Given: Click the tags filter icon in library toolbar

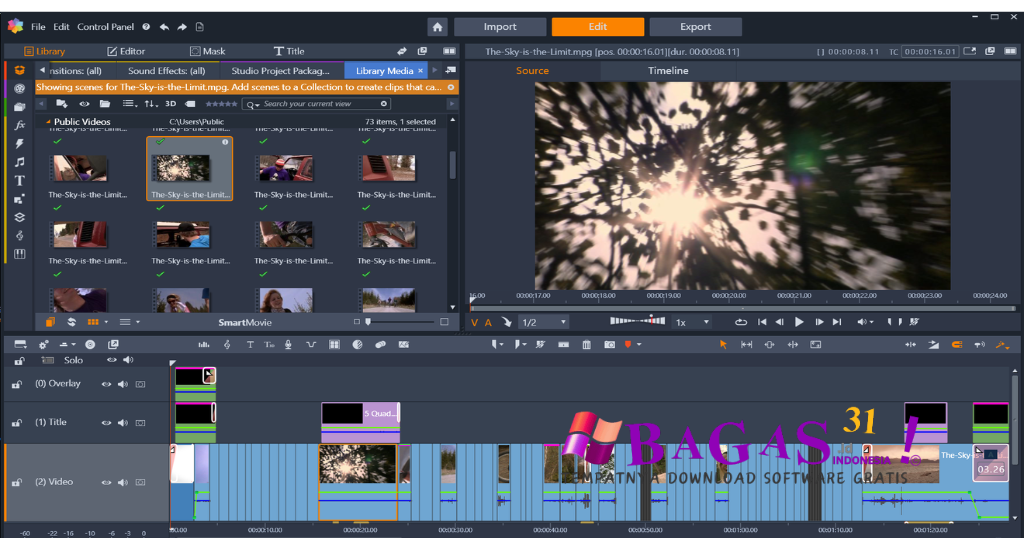Looking at the screenshot, I should tap(190, 104).
